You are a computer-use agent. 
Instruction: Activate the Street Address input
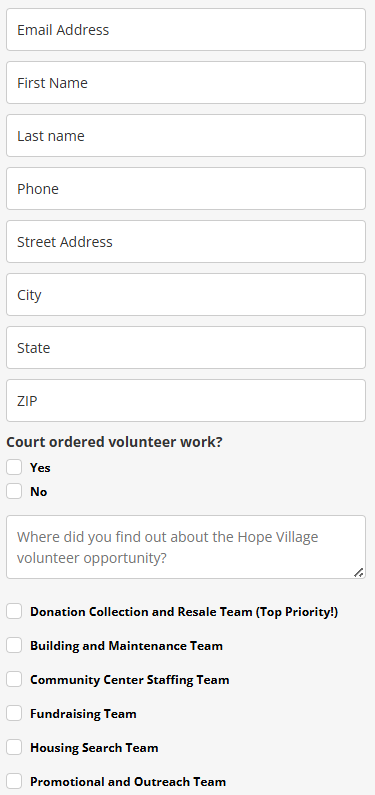click(x=186, y=241)
